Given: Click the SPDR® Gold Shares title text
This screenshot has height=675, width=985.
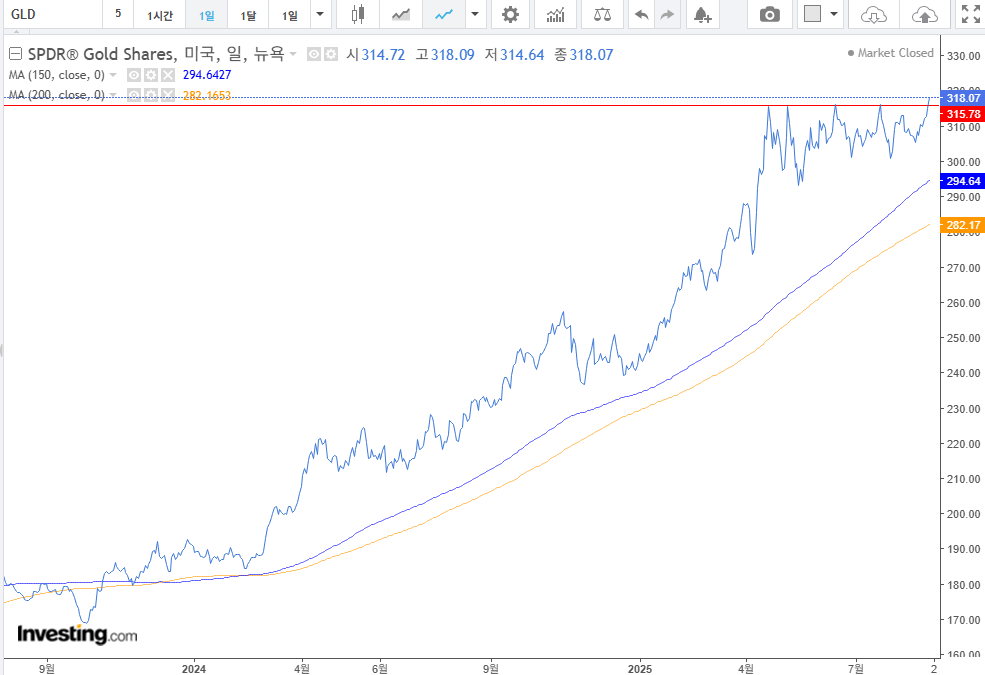Looking at the screenshot, I should [x=102, y=55].
